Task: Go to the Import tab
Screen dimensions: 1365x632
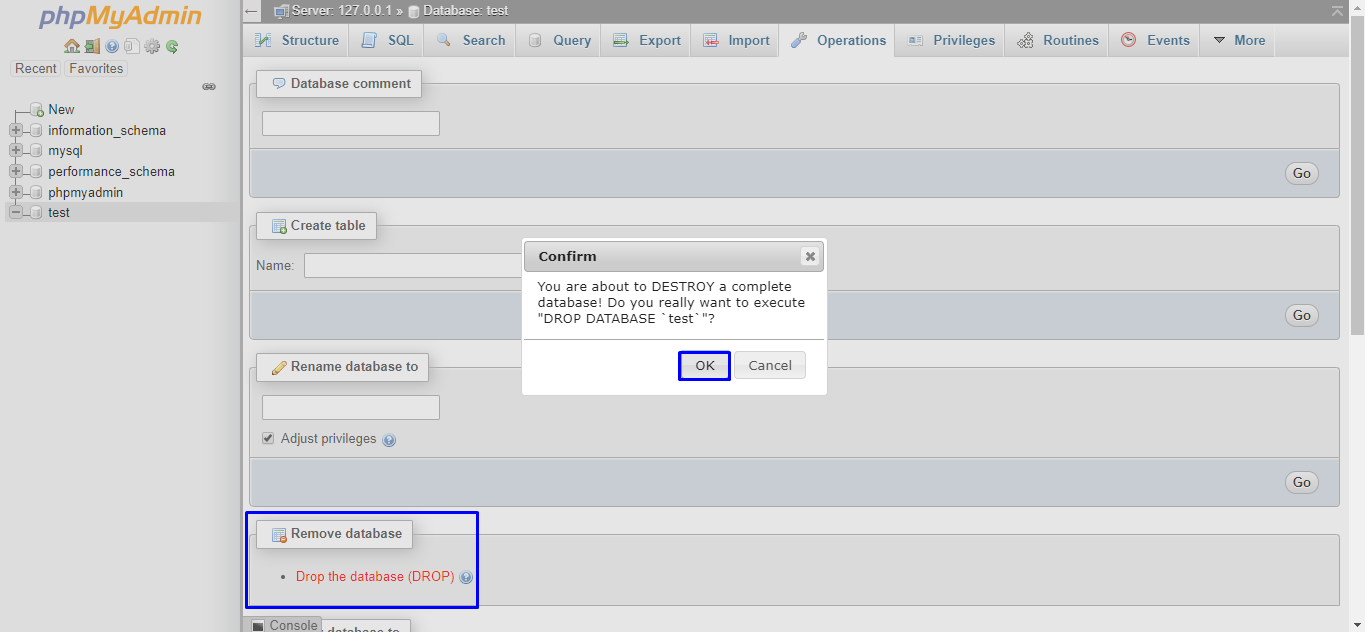Action: point(735,40)
